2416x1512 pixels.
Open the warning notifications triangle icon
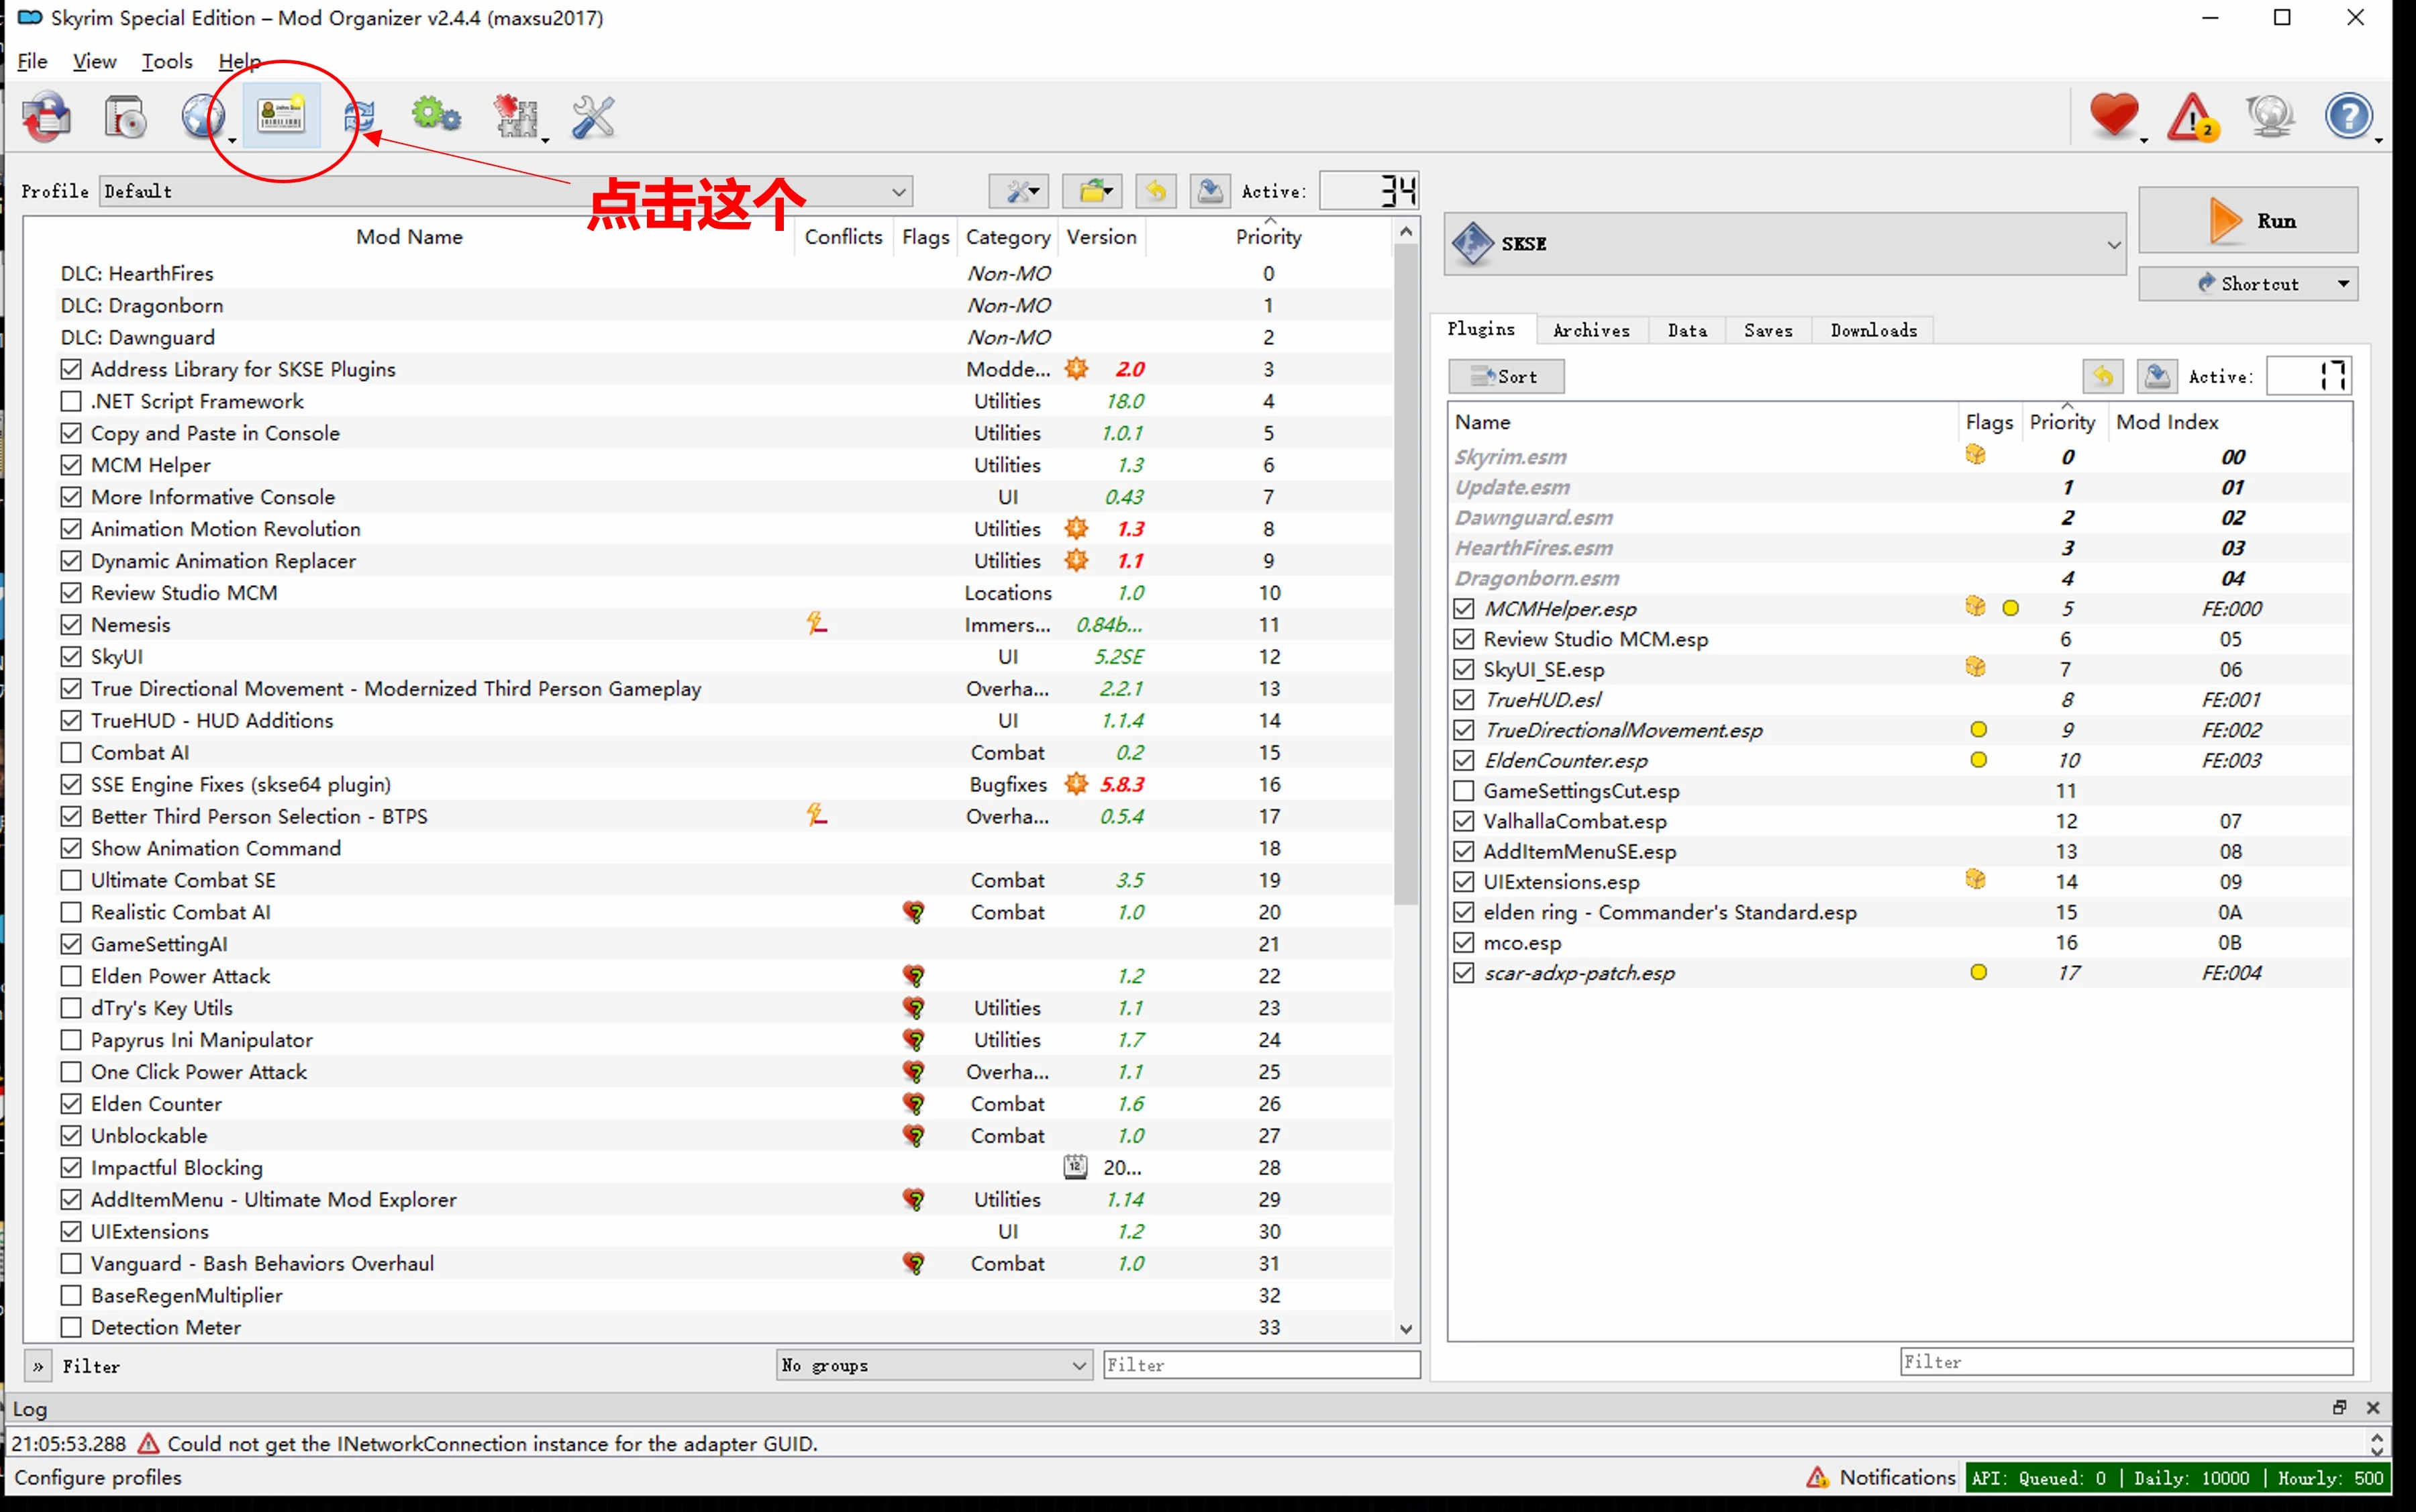coord(2192,117)
